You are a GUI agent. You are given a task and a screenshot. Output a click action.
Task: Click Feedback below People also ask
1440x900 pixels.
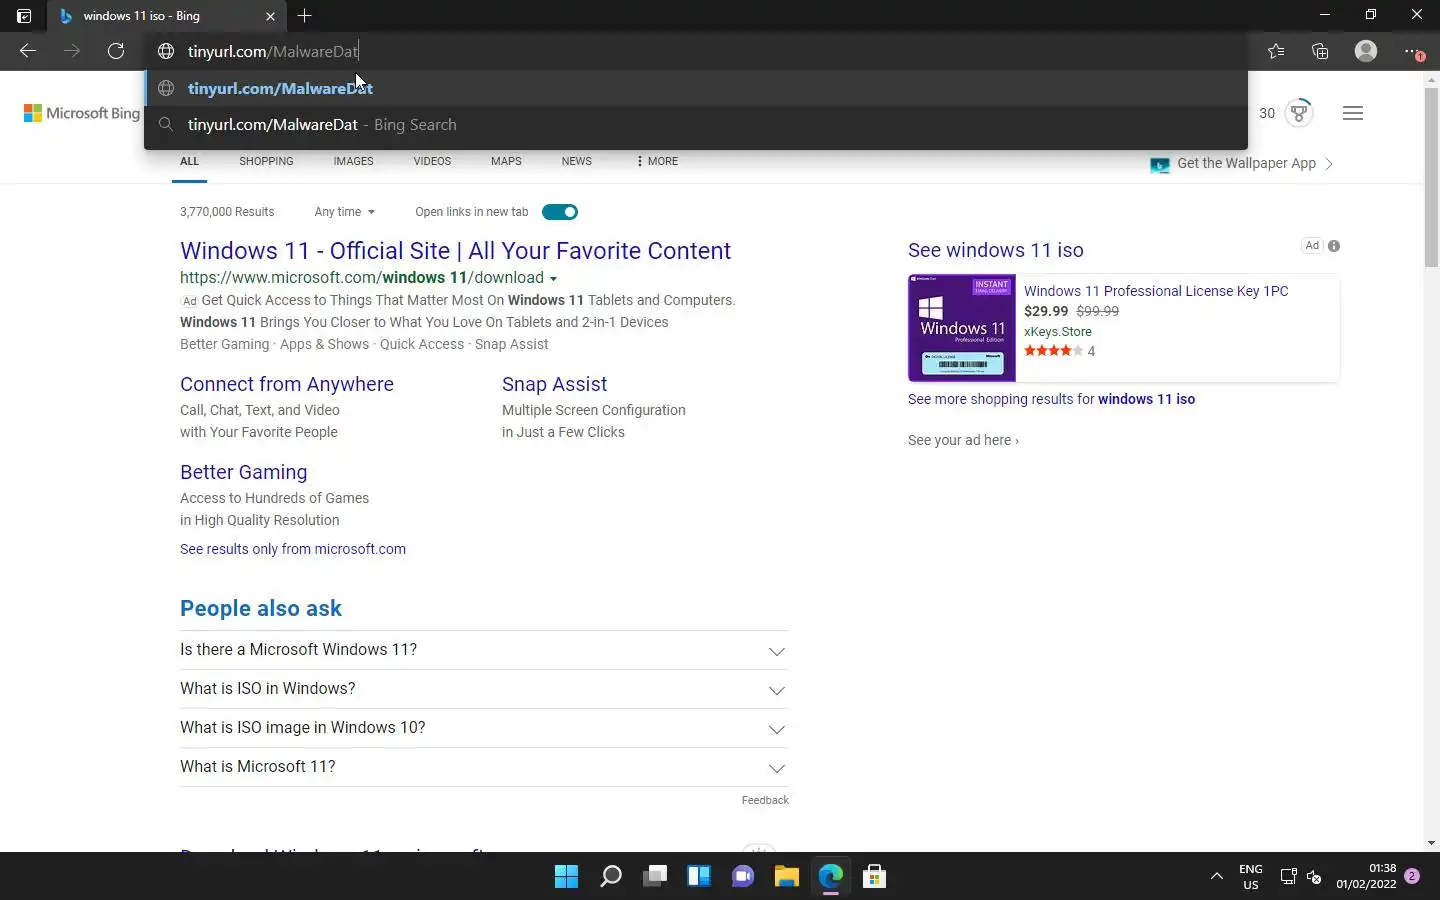tap(765, 800)
